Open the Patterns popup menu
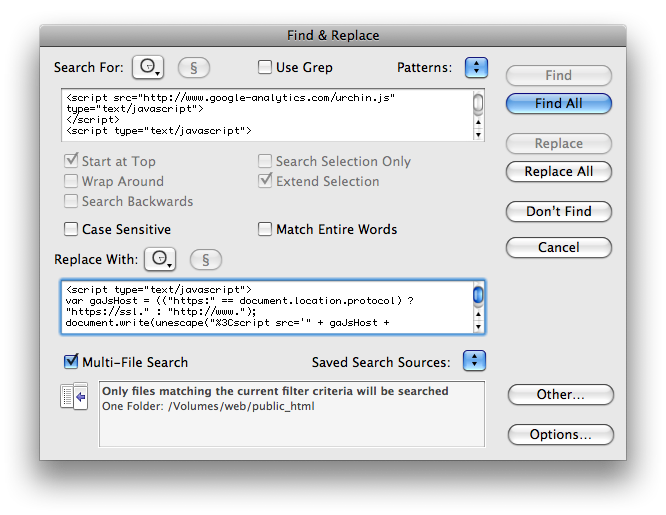 point(476,67)
